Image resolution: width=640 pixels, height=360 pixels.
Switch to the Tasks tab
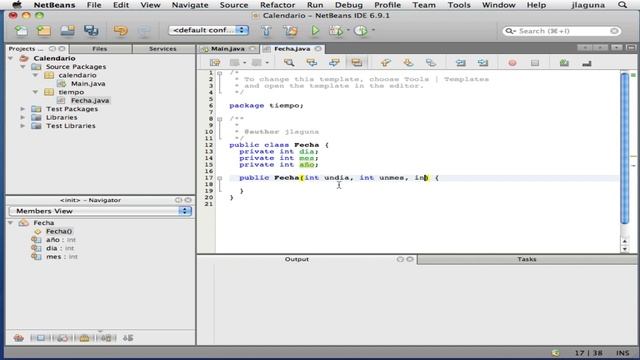click(x=527, y=259)
